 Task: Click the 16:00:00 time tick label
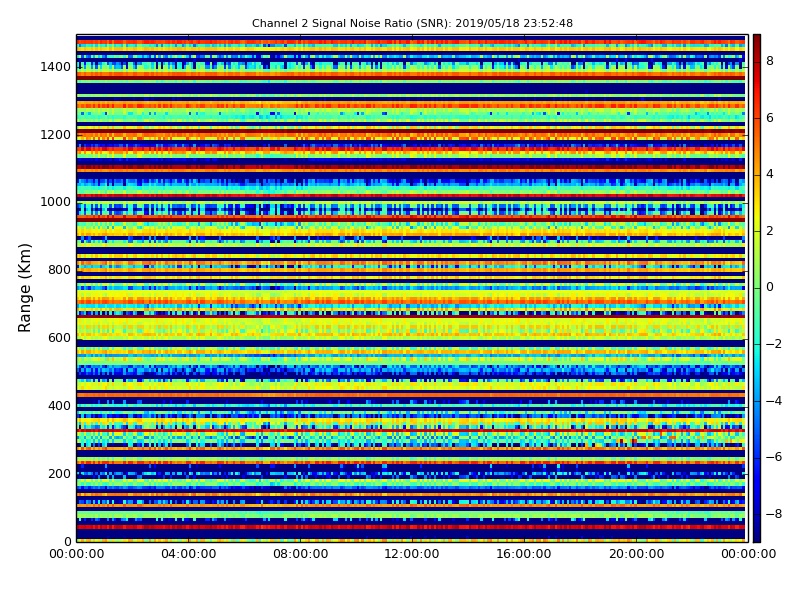coord(524,554)
